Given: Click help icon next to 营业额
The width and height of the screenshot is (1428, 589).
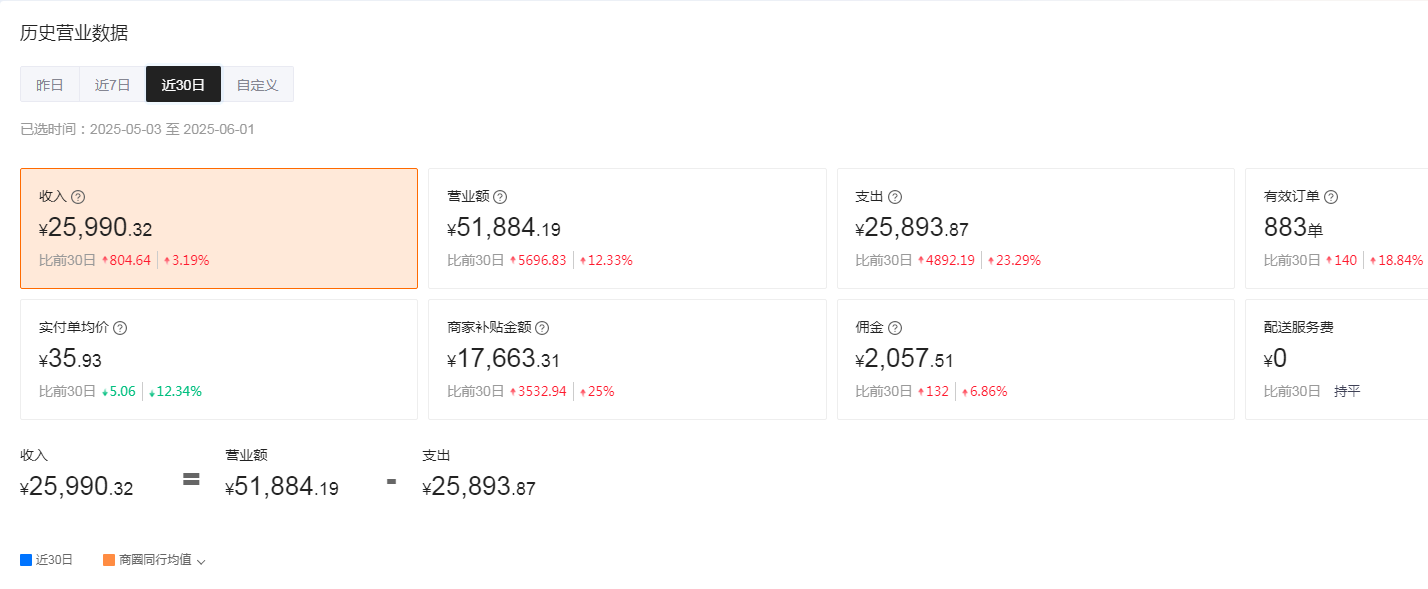Looking at the screenshot, I should pos(500,197).
